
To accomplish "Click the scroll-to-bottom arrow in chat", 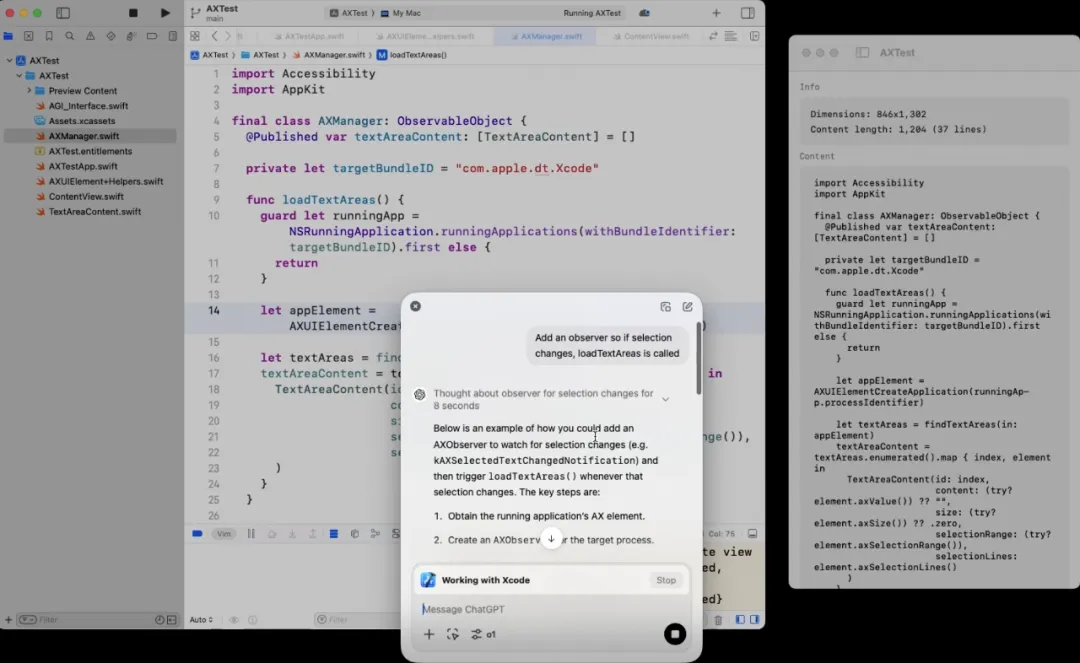I will [551, 539].
